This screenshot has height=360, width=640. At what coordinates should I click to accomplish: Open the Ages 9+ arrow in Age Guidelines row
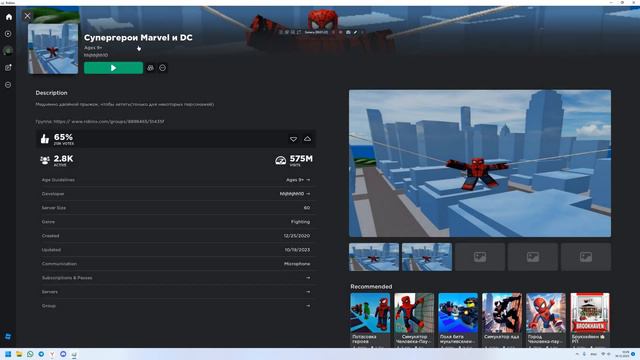pos(308,180)
